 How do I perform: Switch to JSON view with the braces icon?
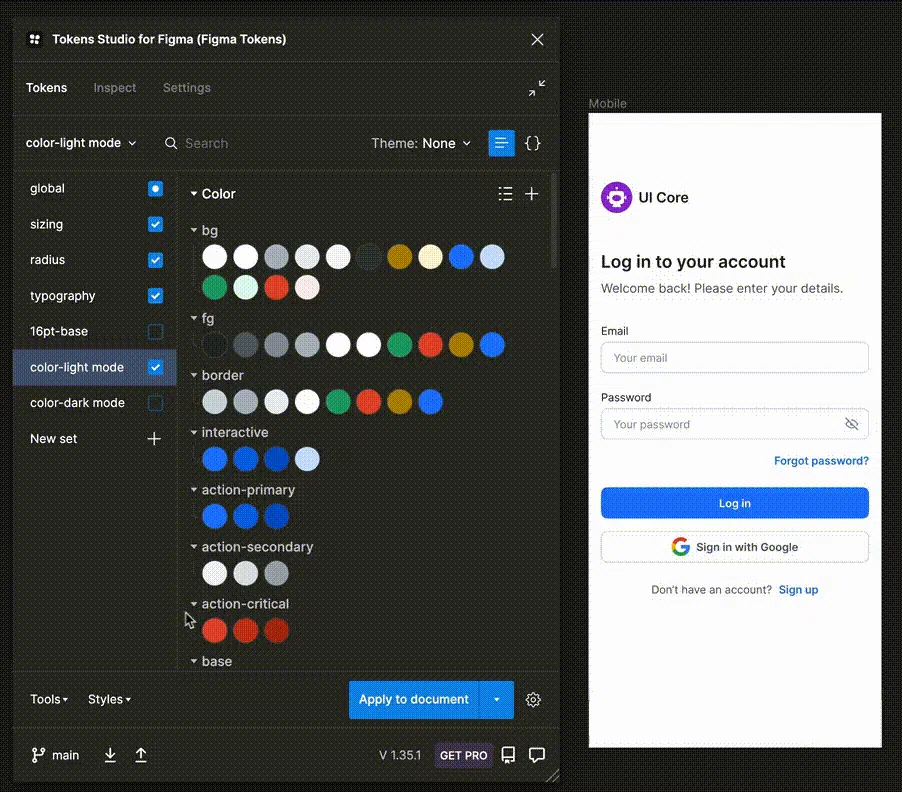click(533, 143)
